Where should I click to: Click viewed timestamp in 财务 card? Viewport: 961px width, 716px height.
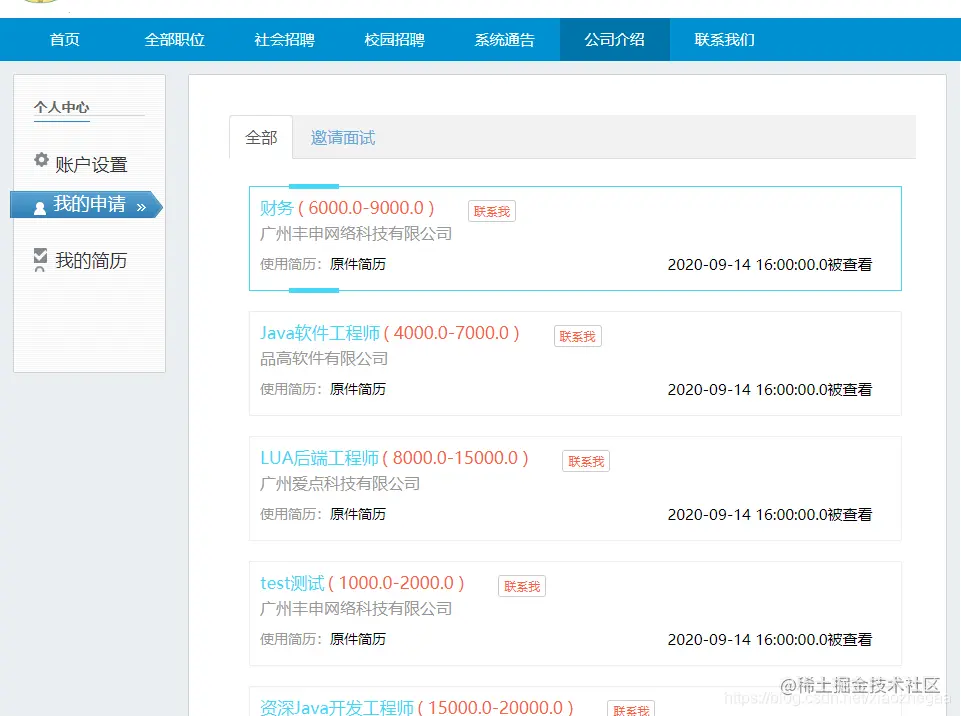pyautogui.click(x=770, y=265)
